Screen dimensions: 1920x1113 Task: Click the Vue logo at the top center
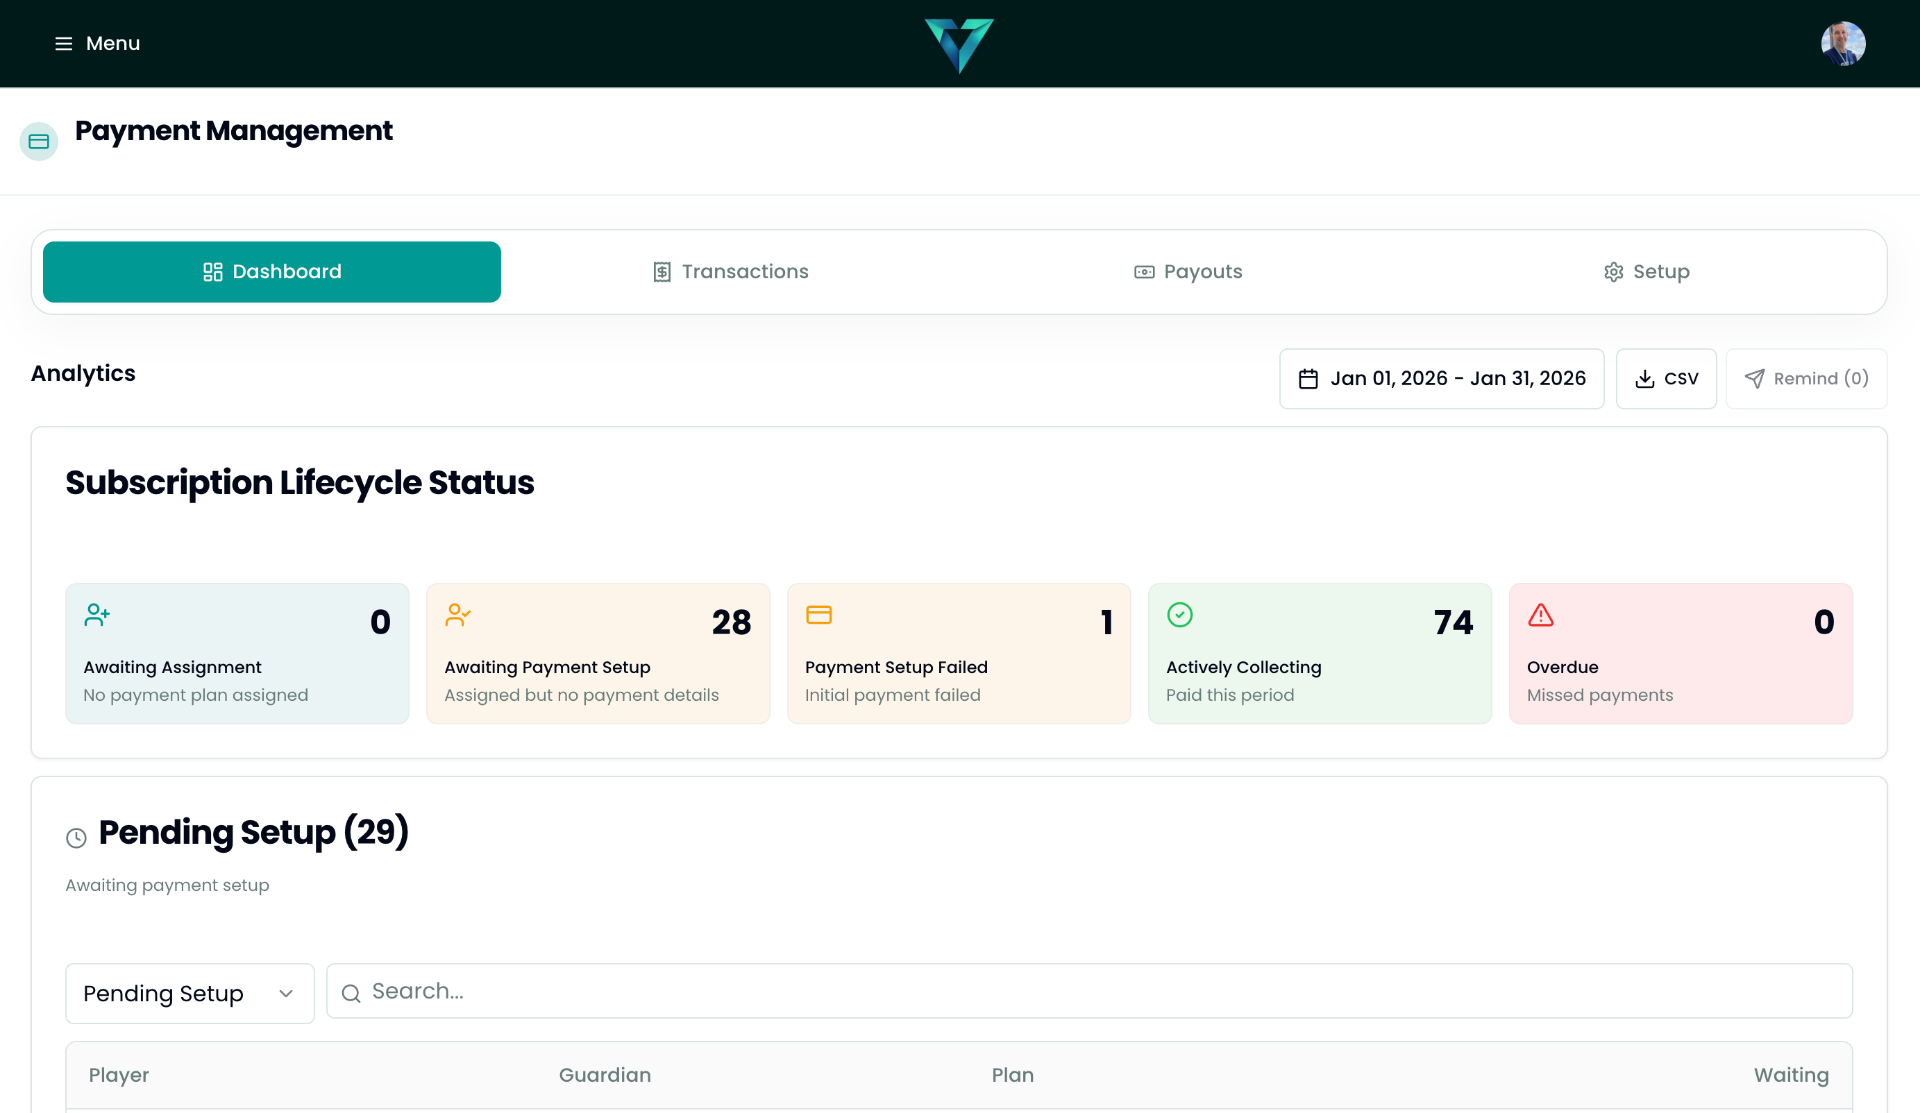pos(959,45)
